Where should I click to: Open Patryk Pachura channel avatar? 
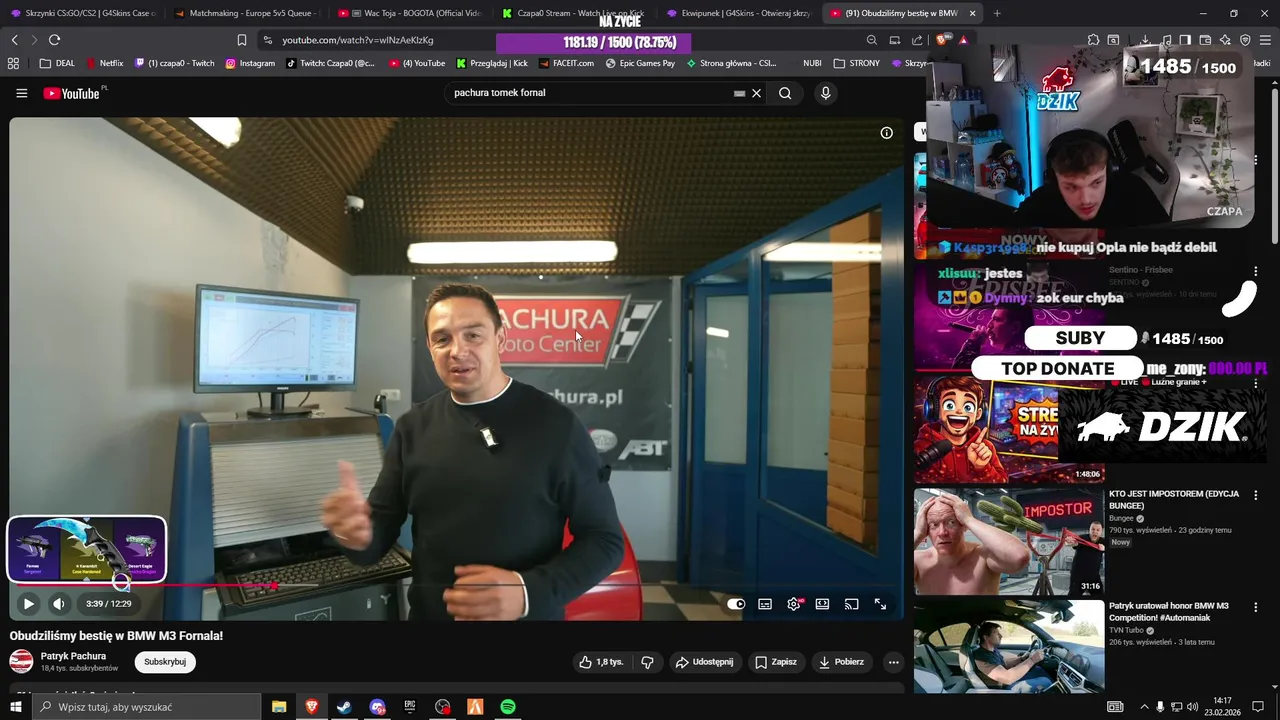[x=21, y=661]
